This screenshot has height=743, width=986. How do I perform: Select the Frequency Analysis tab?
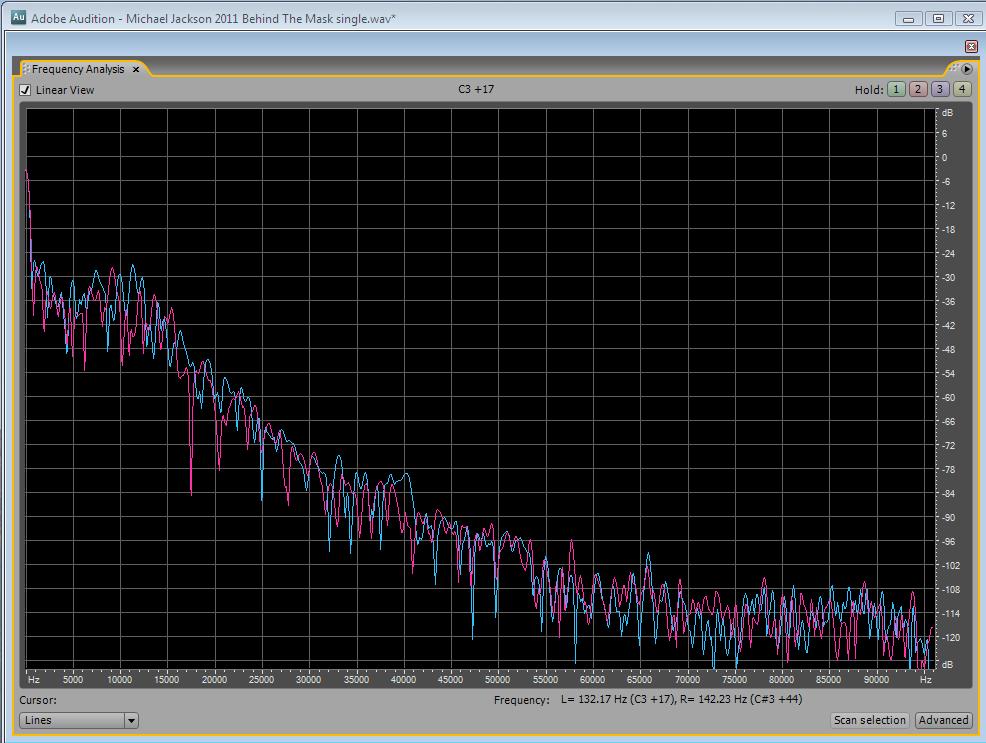(78, 69)
